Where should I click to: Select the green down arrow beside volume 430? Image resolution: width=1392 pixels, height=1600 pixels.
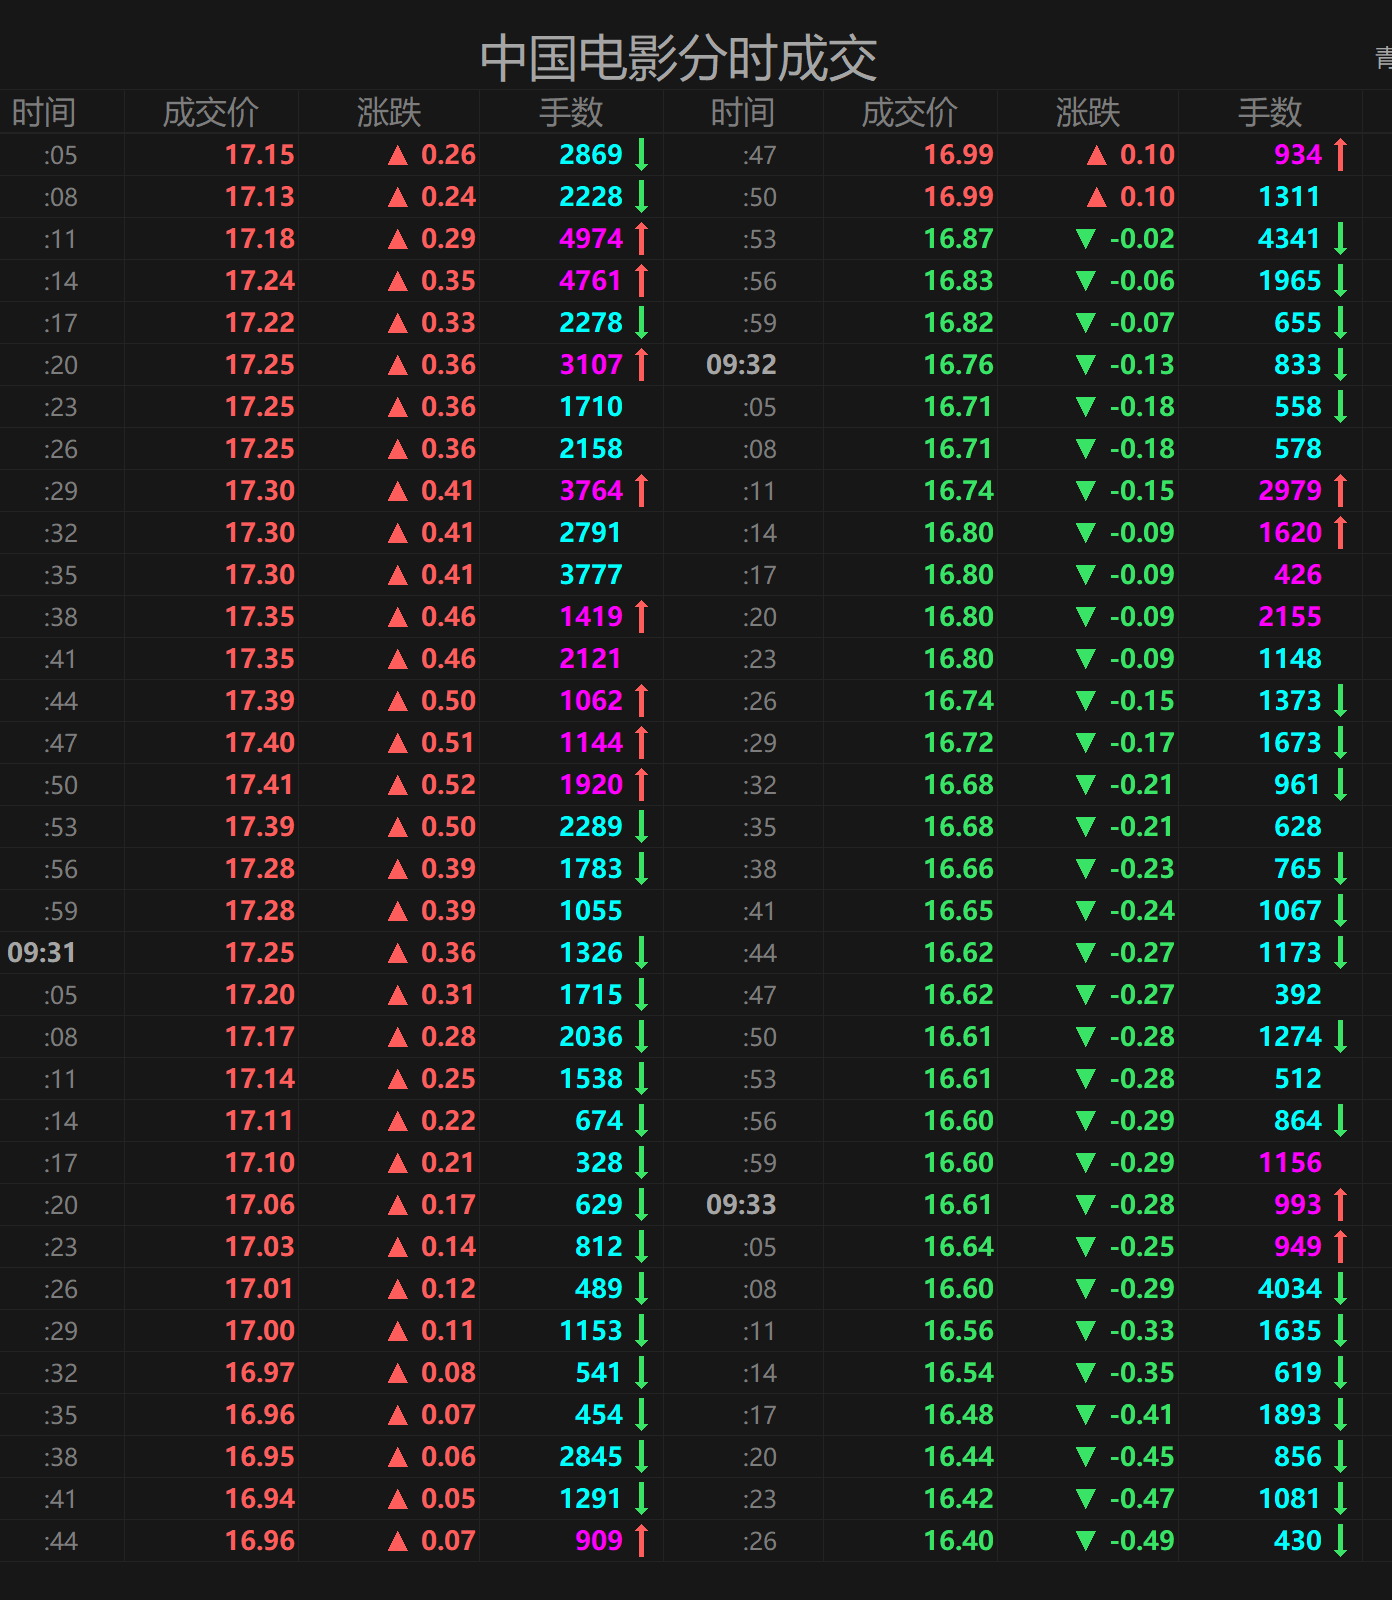1341,1541
